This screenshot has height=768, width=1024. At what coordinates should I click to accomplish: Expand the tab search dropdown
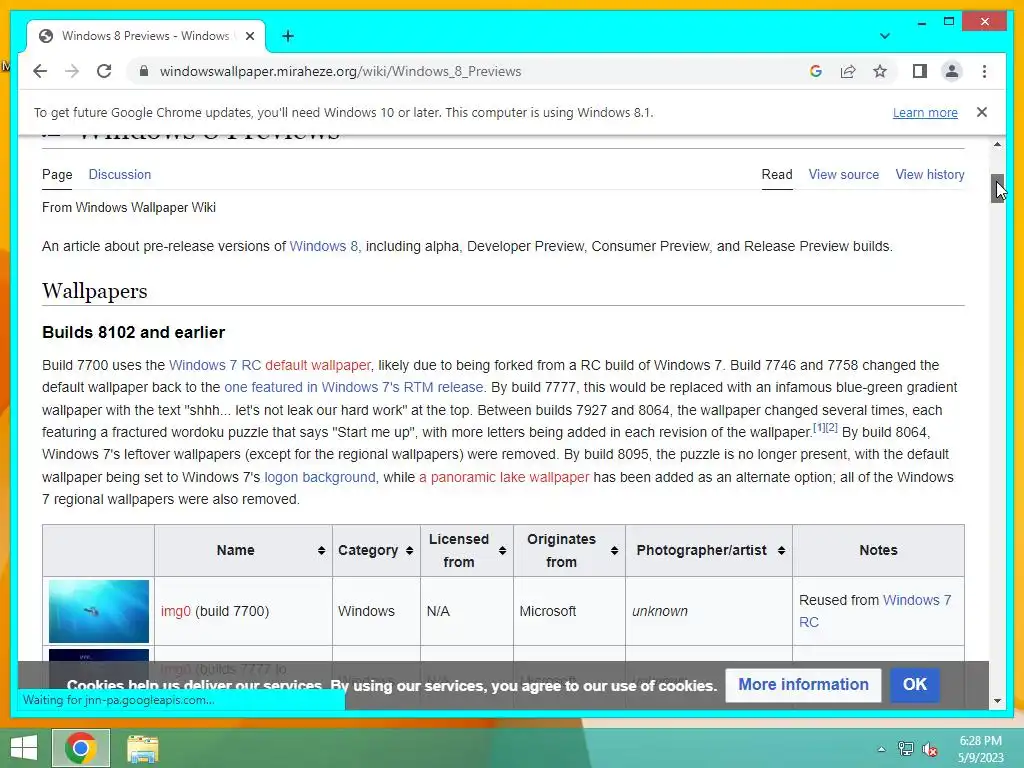coord(884,36)
